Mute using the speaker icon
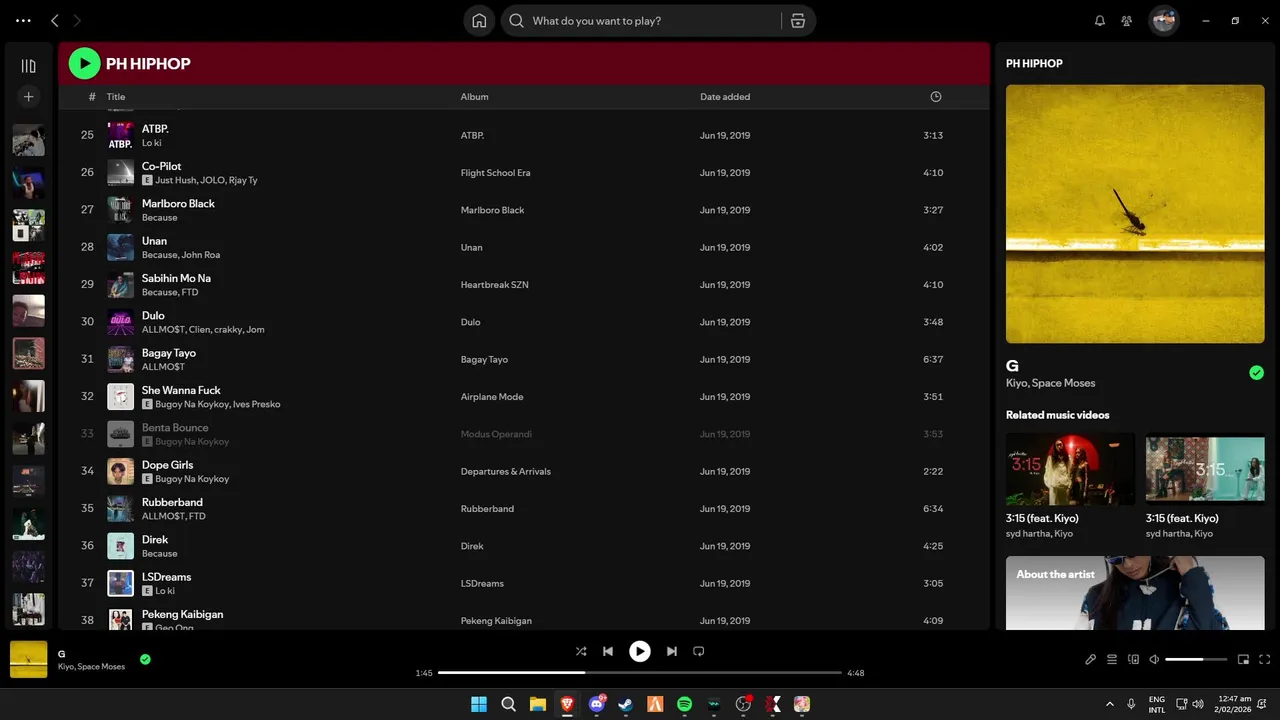Screen dimensions: 1280x720 pyautogui.click(x=1154, y=660)
